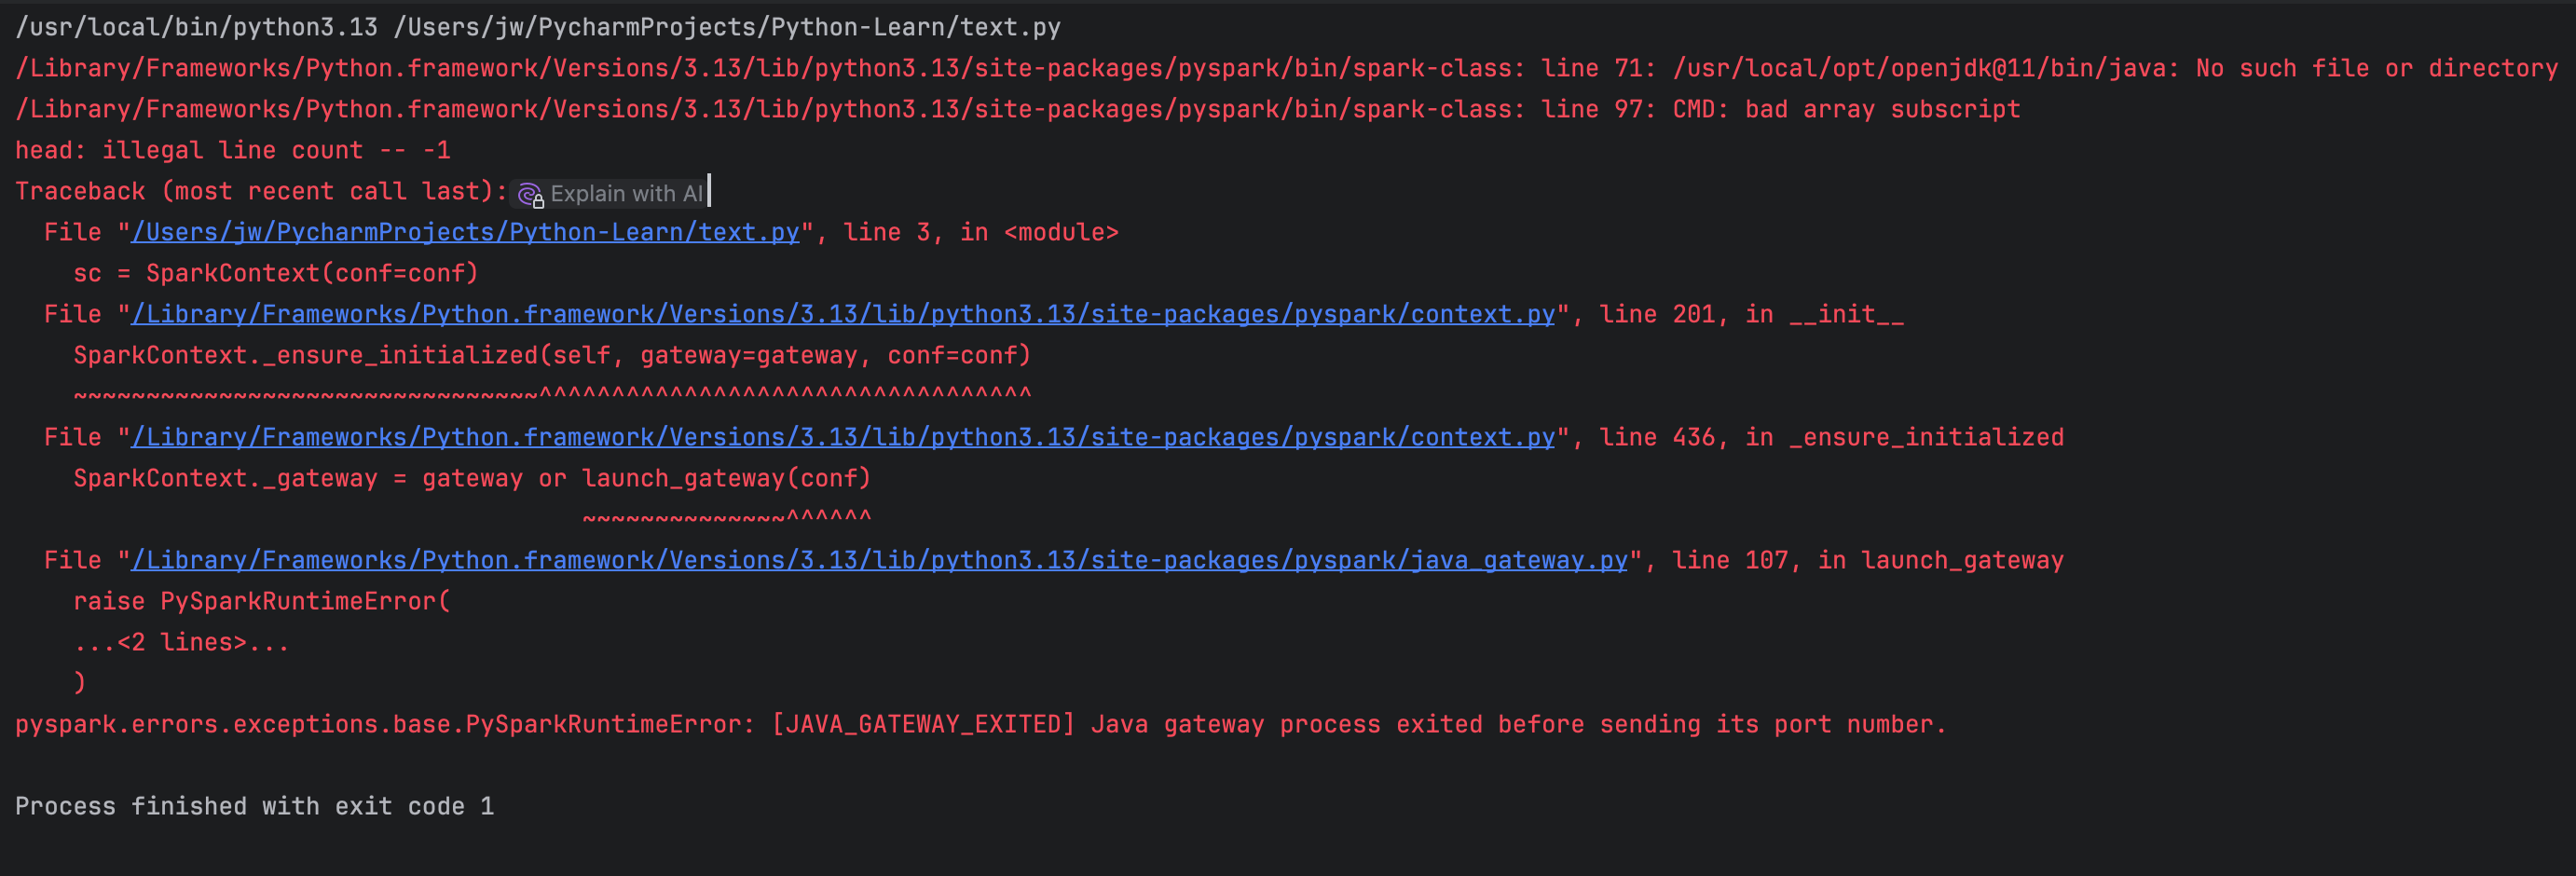Click 'line 3, in <module>' text
The image size is (2576, 876).
pos(980,232)
